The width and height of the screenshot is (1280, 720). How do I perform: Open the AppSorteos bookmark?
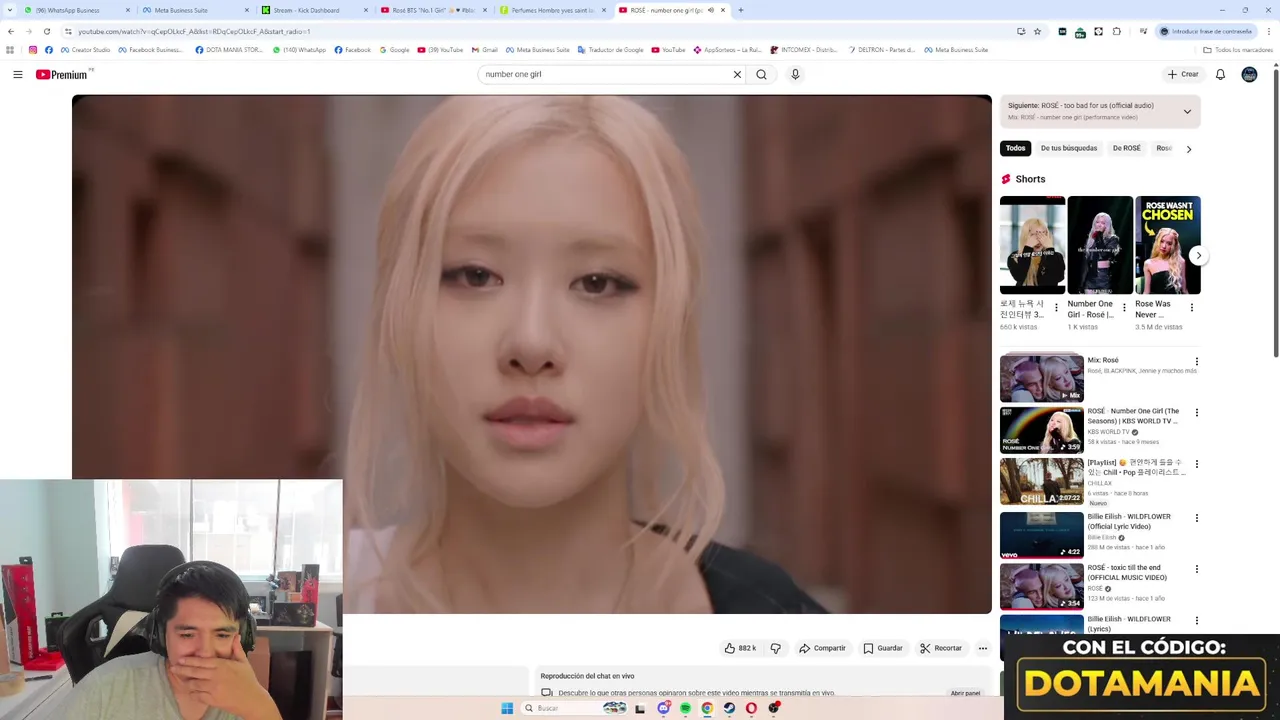728,49
